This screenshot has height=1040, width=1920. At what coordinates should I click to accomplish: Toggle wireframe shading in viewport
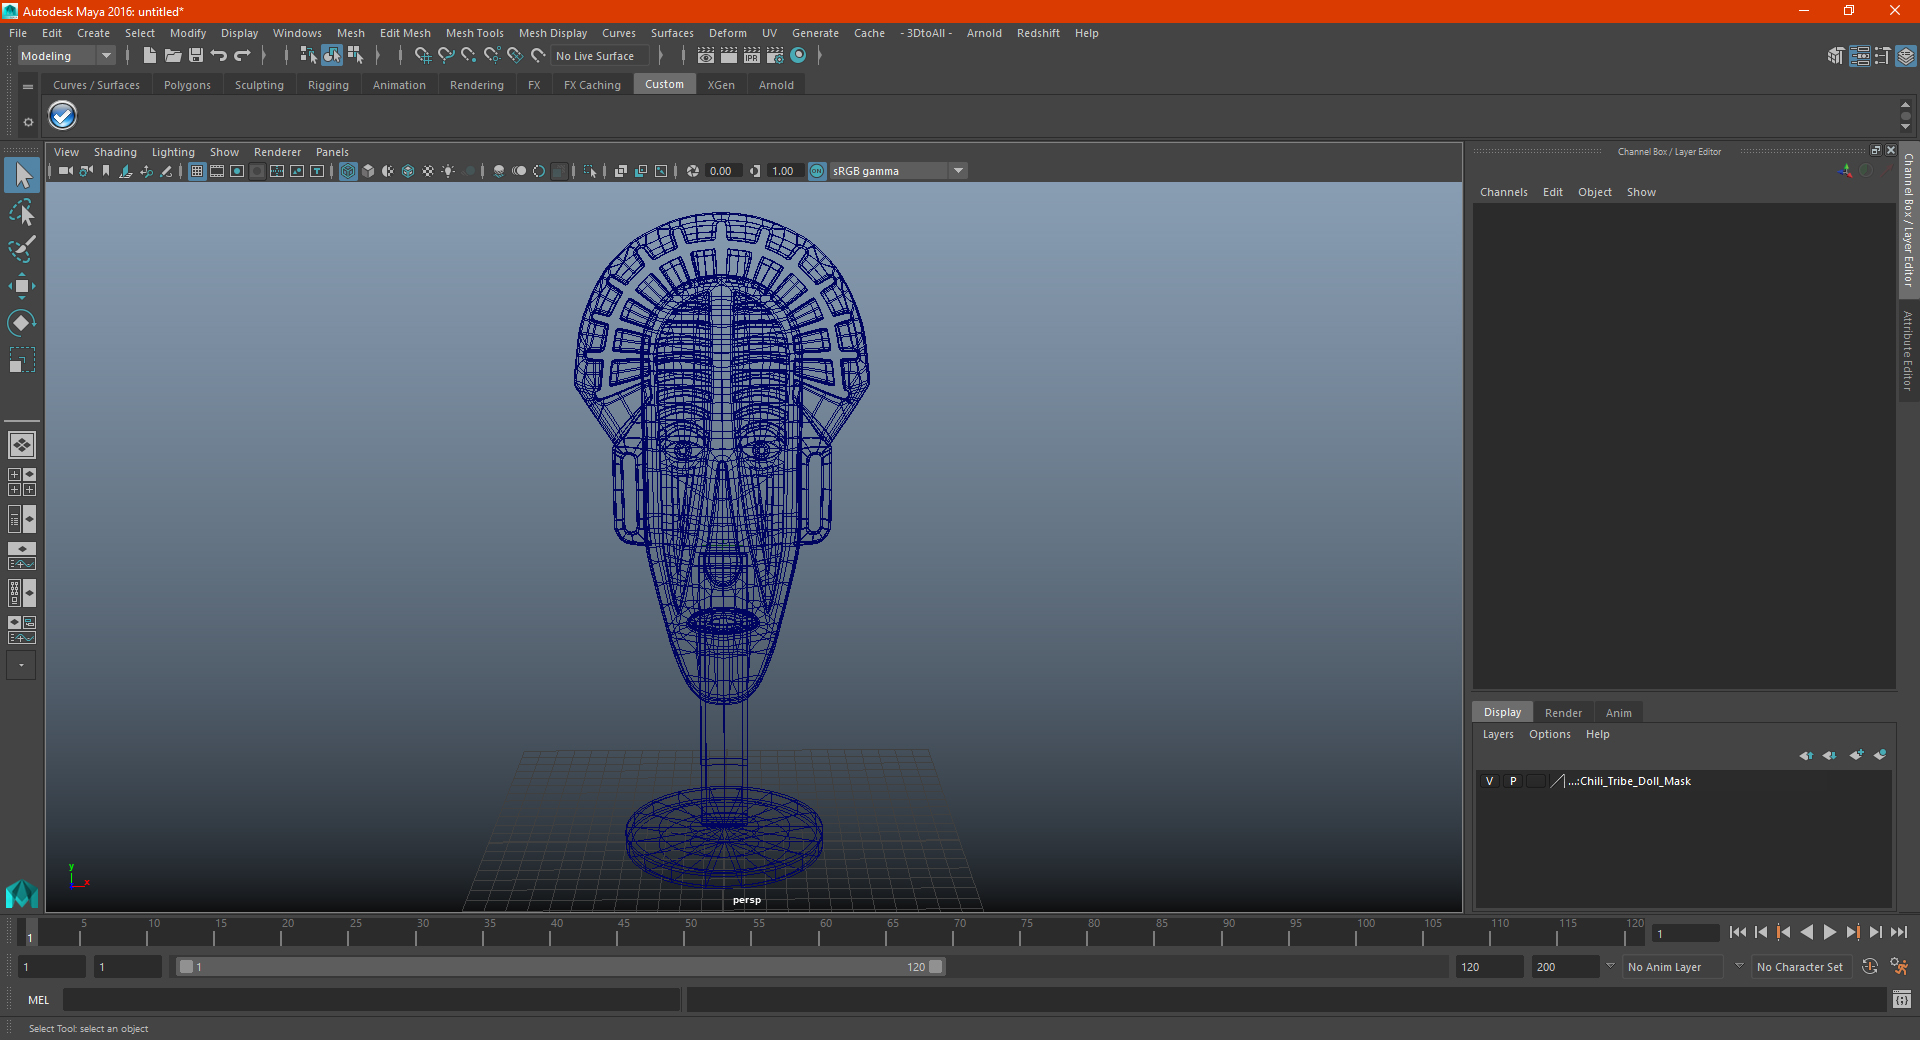pyautogui.click(x=348, y=171)
